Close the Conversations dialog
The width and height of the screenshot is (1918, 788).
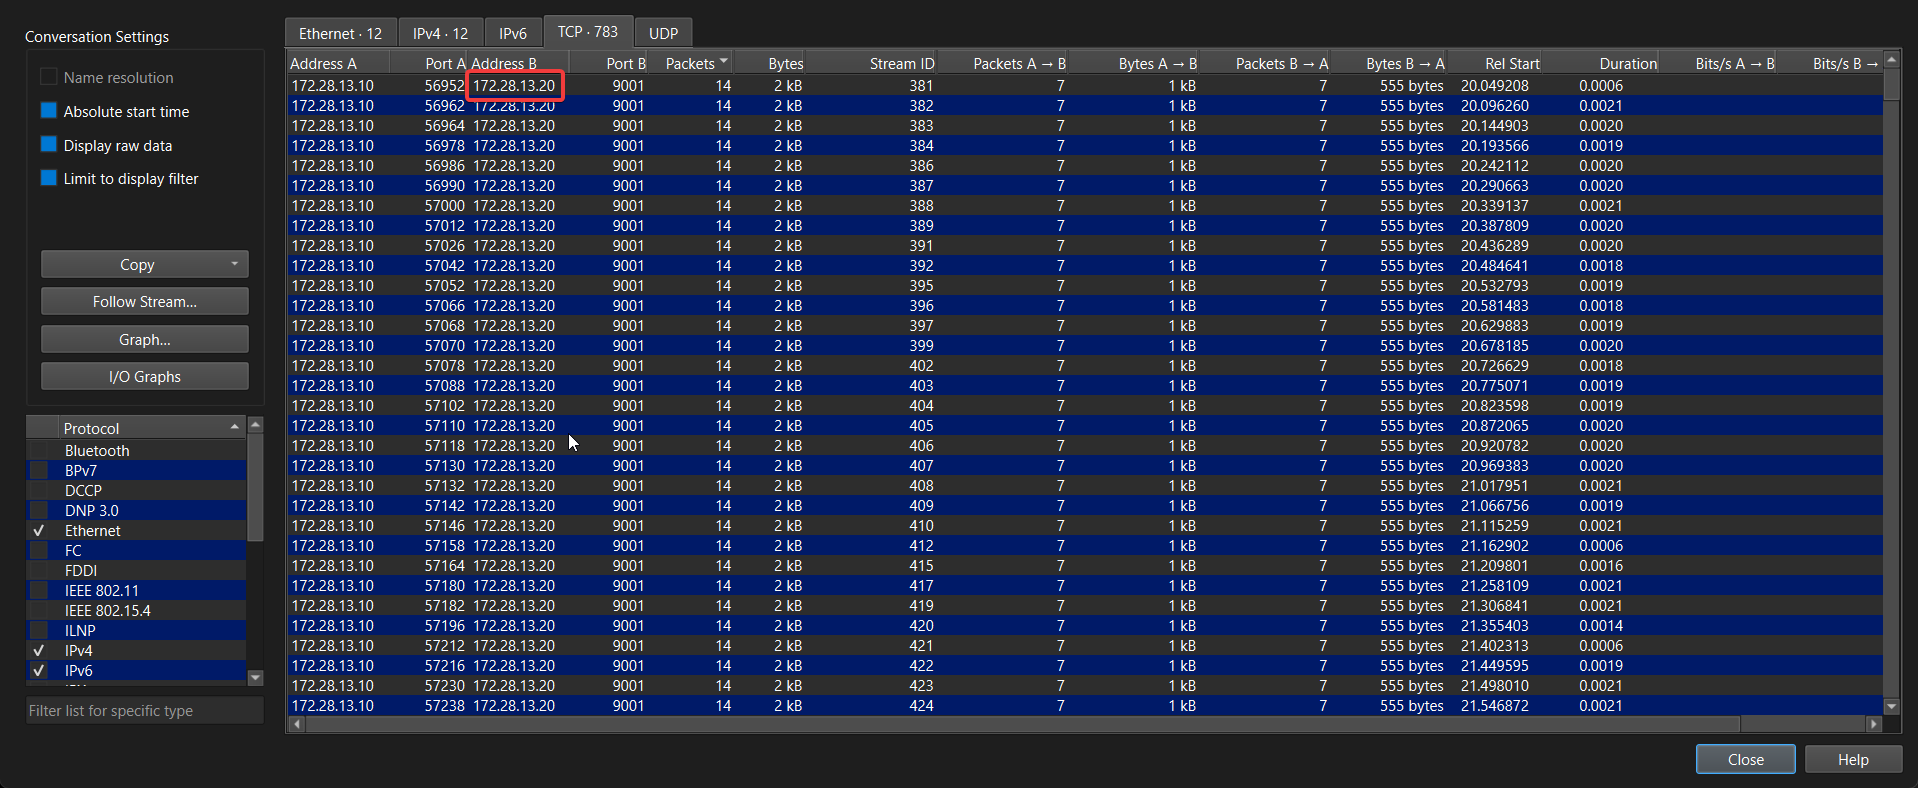point(1746,760)
